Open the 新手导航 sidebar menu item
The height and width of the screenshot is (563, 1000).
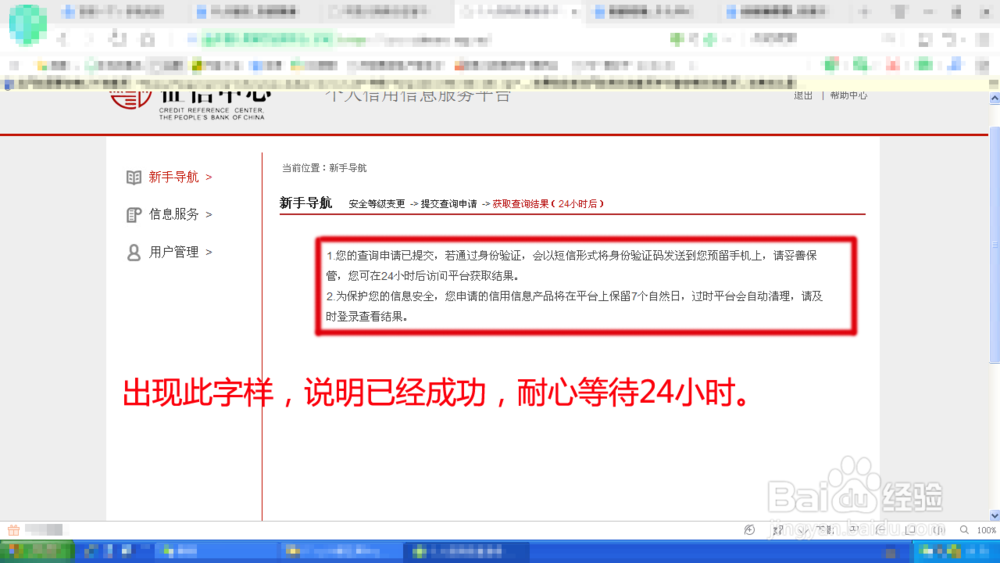173,177
